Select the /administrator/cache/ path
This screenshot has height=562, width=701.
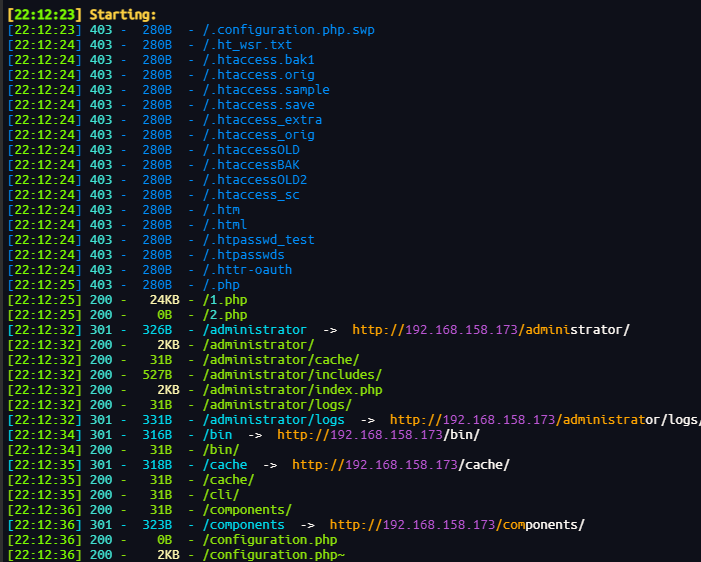pyautogui.click(x=281, y=360)
